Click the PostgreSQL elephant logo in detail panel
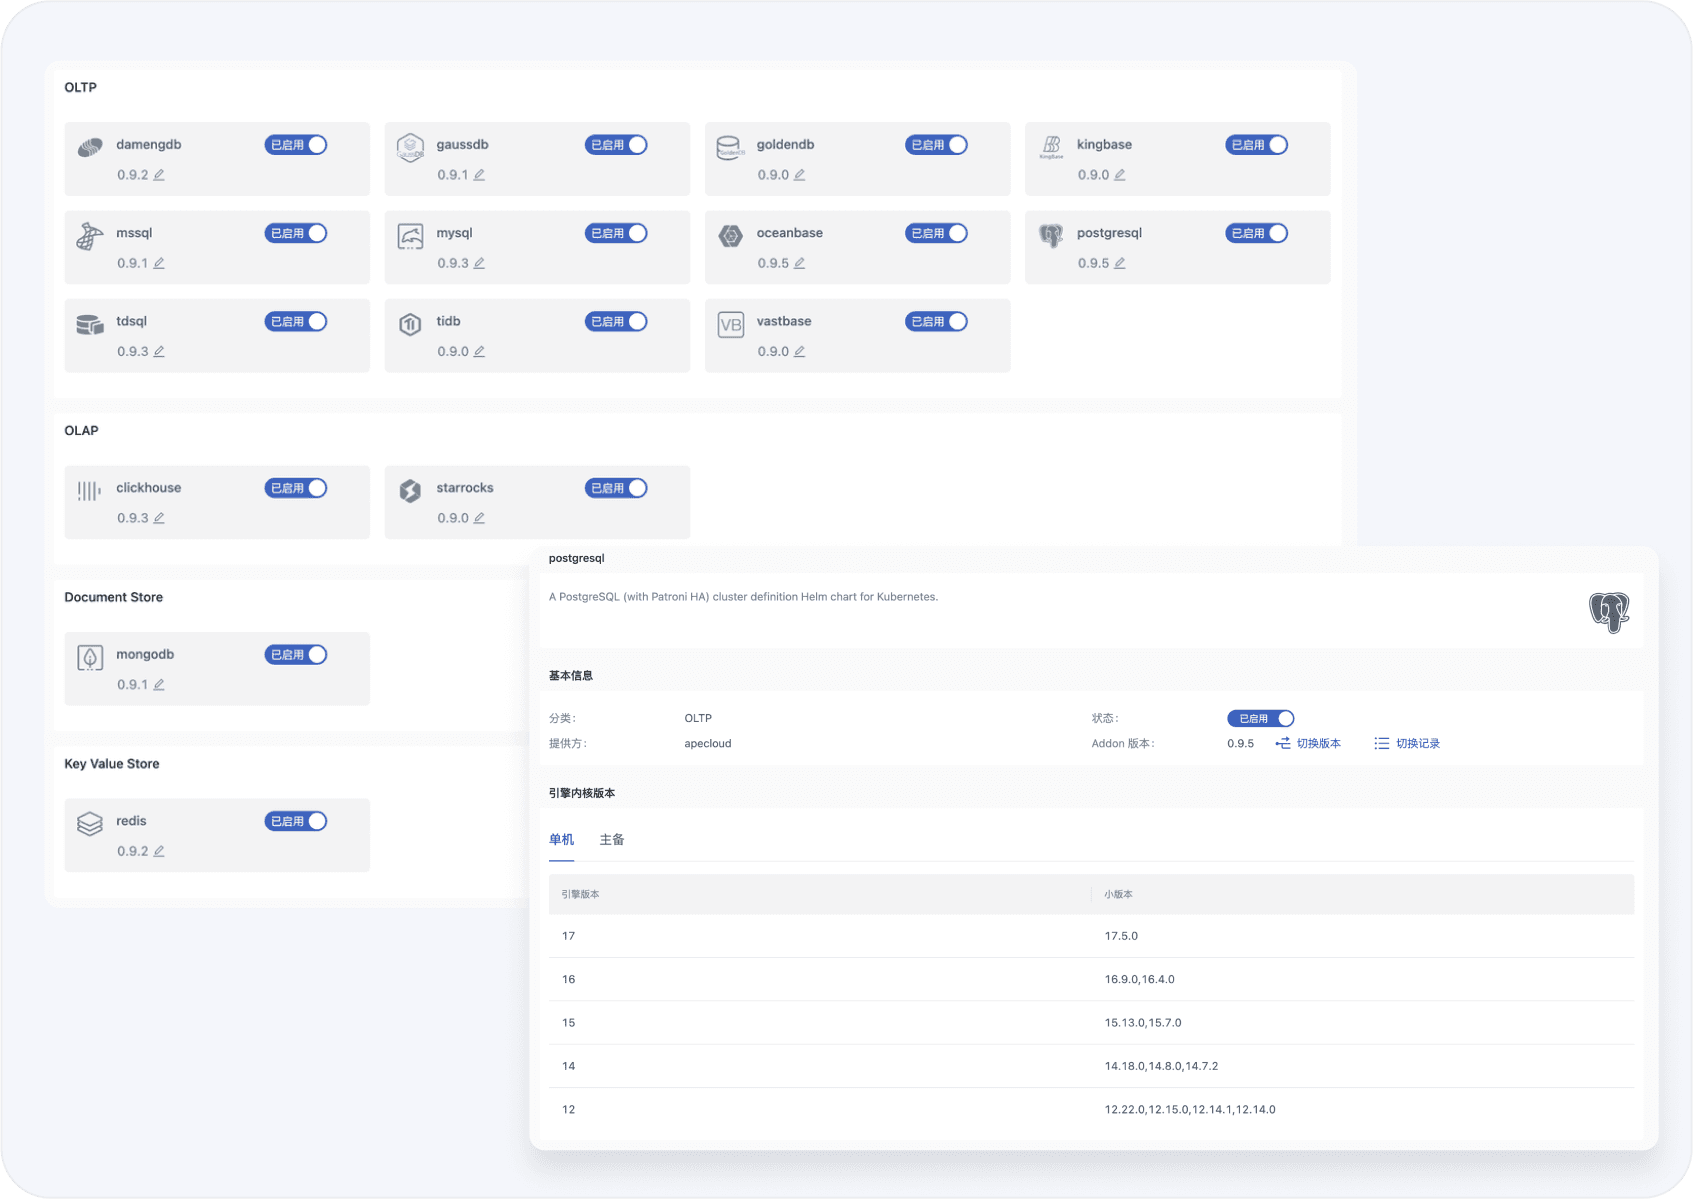Viewport: 1693px width, 1202px height. tap(1609, 611)
